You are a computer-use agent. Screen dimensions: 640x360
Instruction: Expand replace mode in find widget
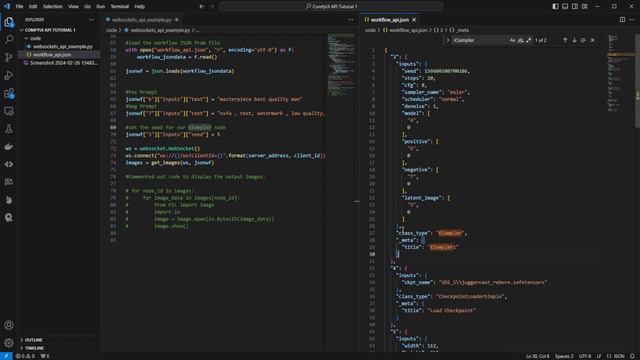(448, 40)
